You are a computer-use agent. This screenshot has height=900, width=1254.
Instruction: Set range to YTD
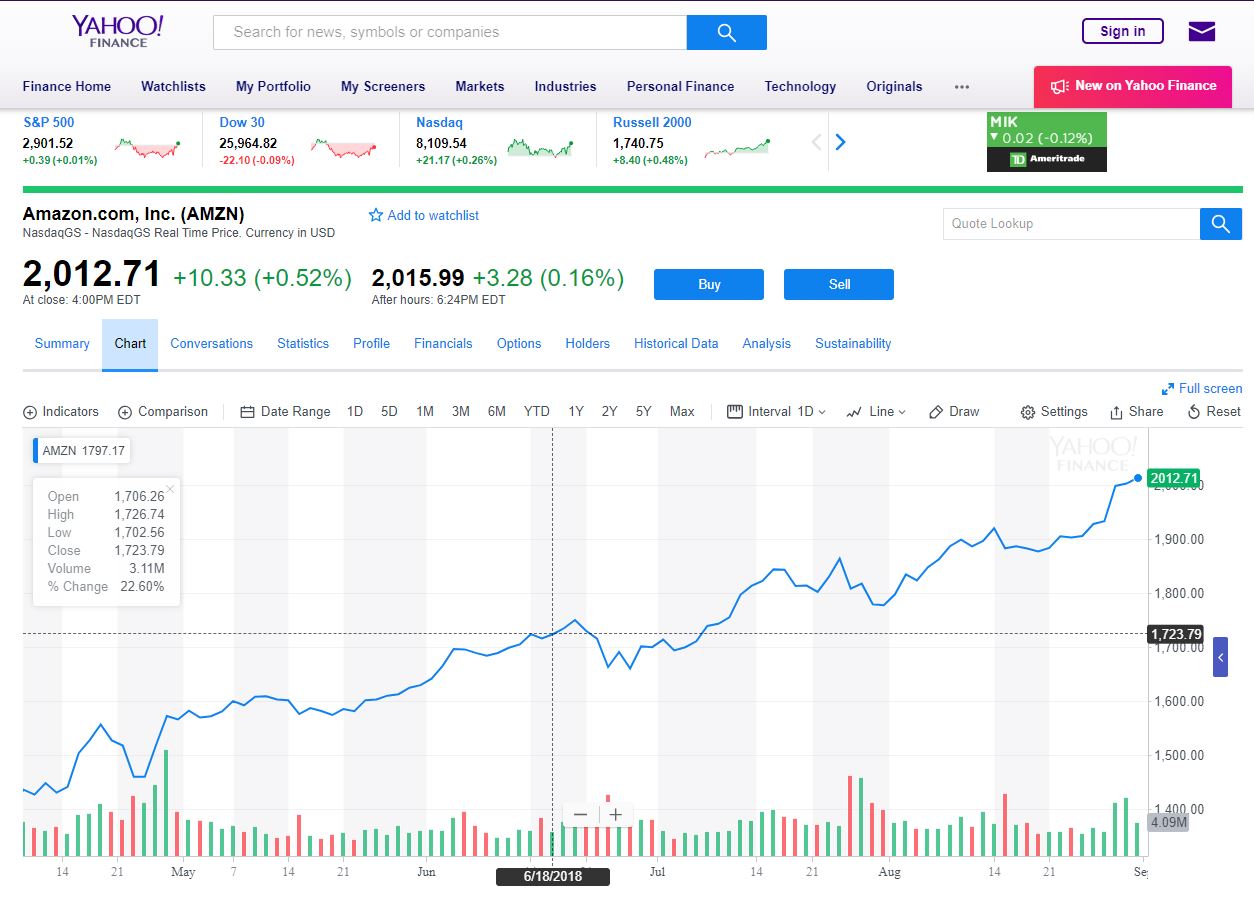click(537, 412)
